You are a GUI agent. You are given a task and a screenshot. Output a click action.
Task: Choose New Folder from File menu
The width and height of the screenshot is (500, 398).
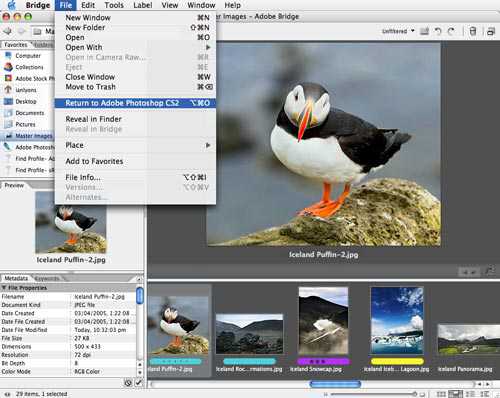point(135,28)
